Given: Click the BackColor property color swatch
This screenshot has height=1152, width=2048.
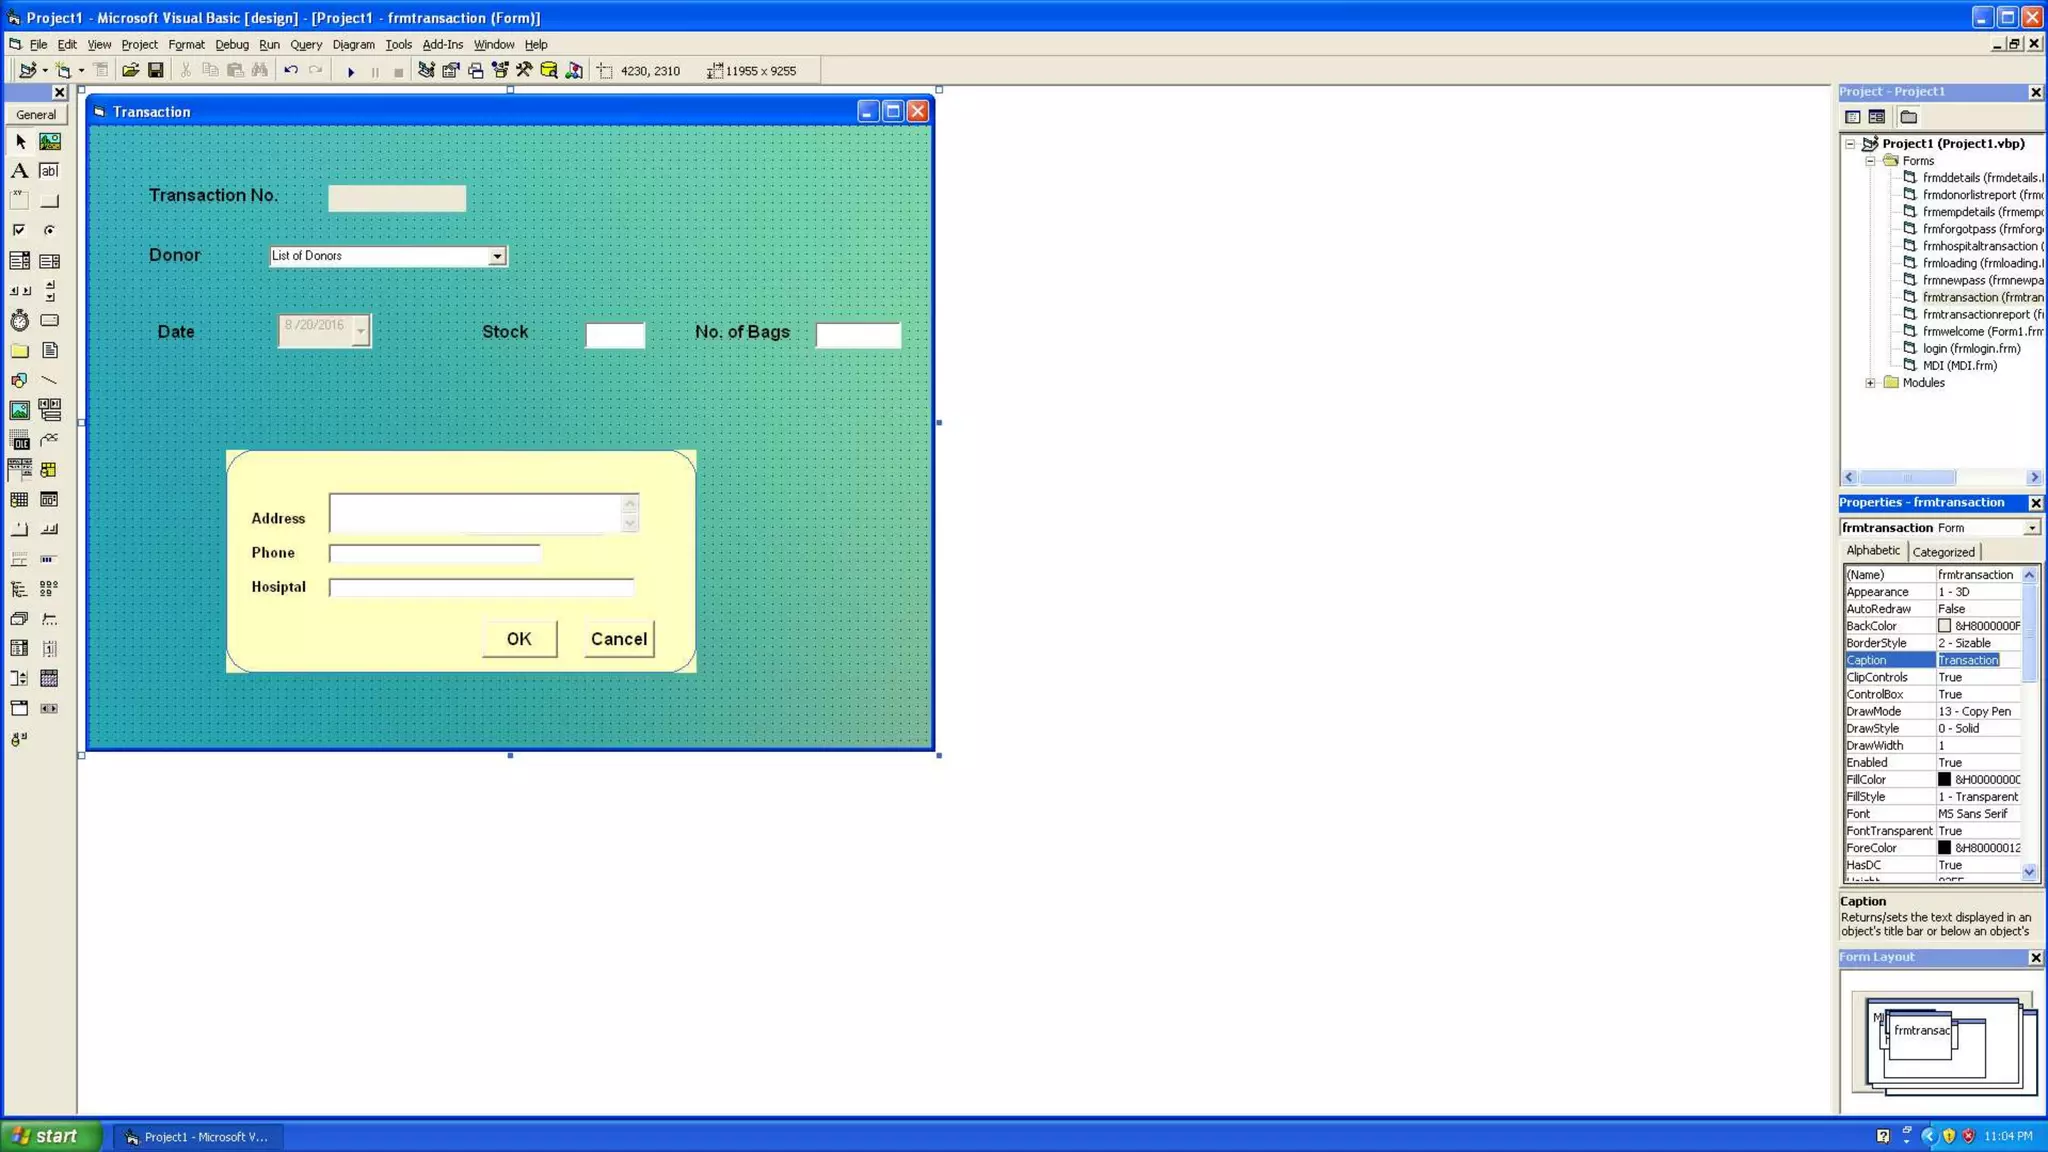Looking at the screenshot, I should click(x=1944, y=626).
